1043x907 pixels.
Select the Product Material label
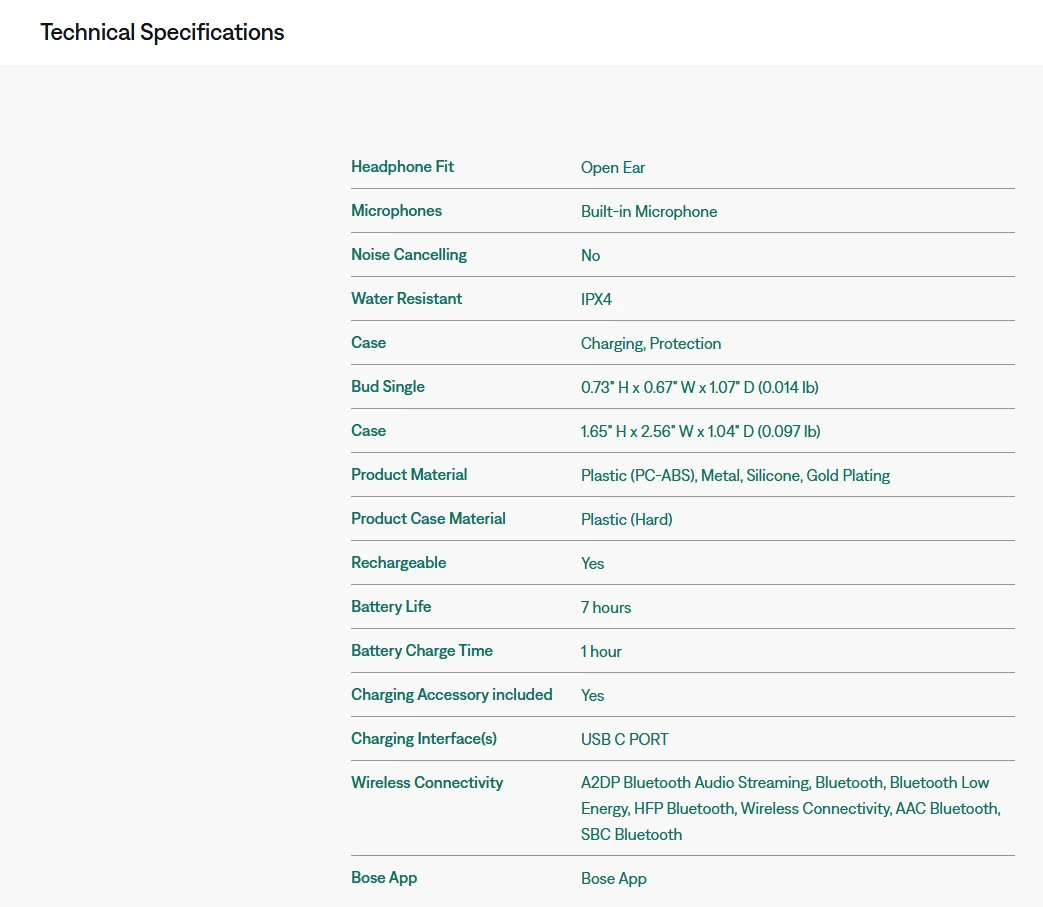(409, 474)
